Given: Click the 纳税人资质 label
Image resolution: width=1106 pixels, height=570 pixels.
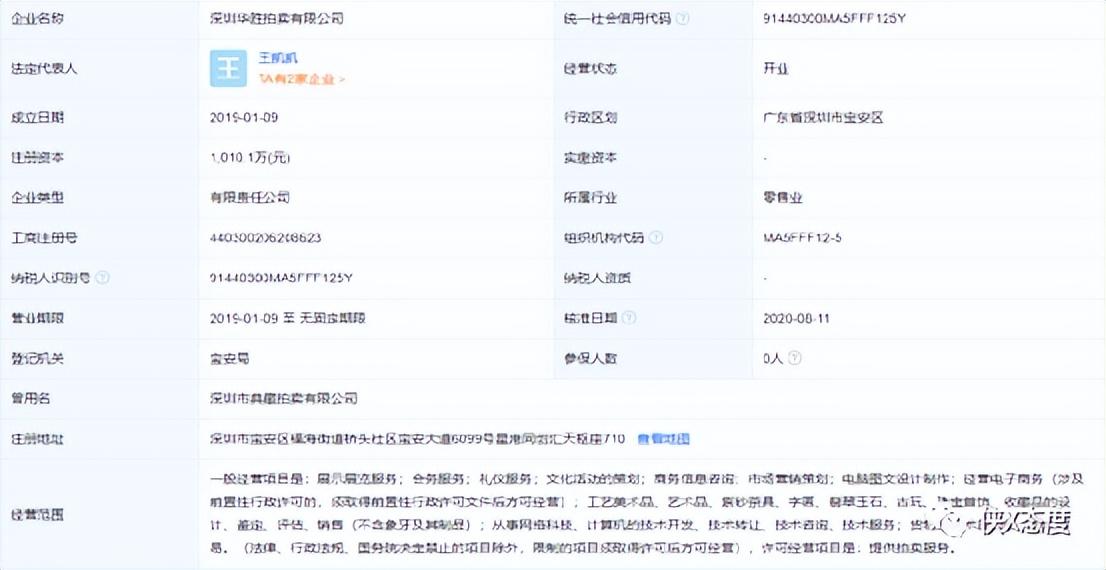Looking at the screenshot, I should [x=597, y=278].
